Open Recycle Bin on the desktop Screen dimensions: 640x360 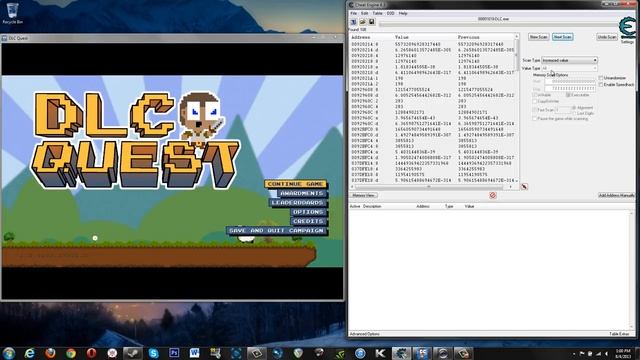click(x=13, y=13)
